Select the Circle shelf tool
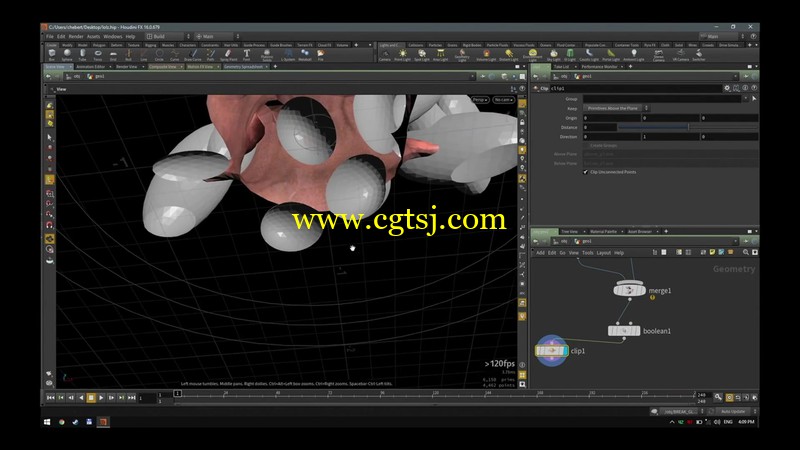 pos(159,55)
